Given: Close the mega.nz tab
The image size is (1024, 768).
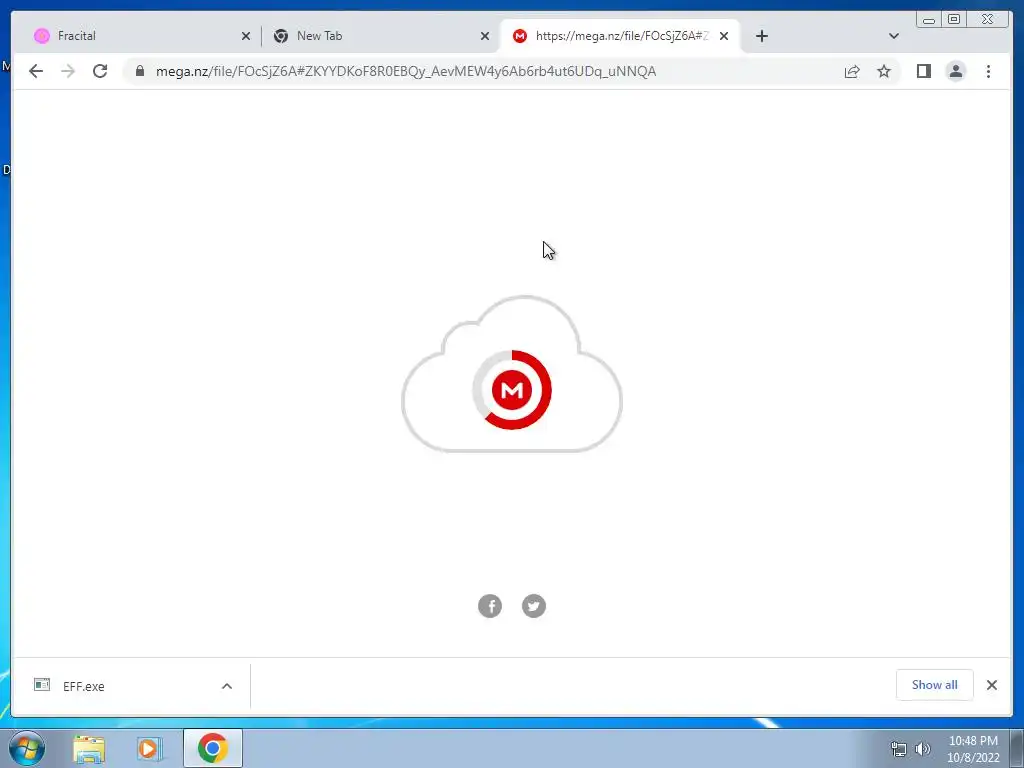Looking at the screenshot, I should tap(724, 36).
